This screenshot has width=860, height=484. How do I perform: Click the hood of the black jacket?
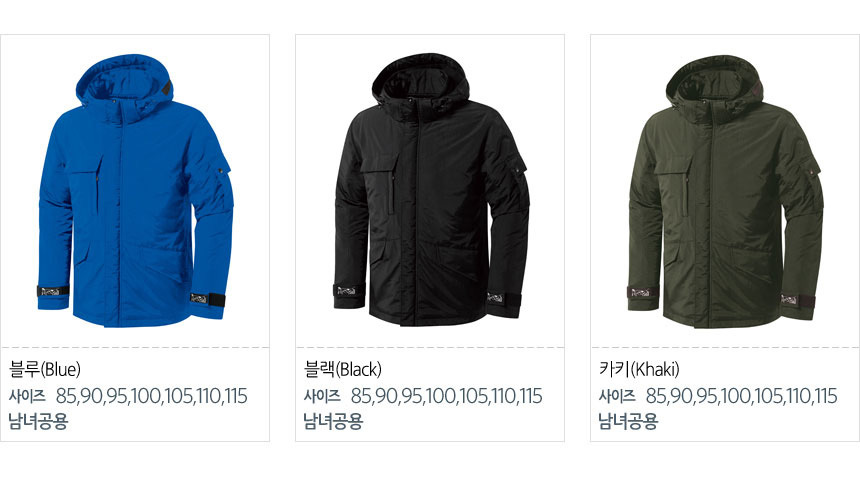(x=421, y=82)
